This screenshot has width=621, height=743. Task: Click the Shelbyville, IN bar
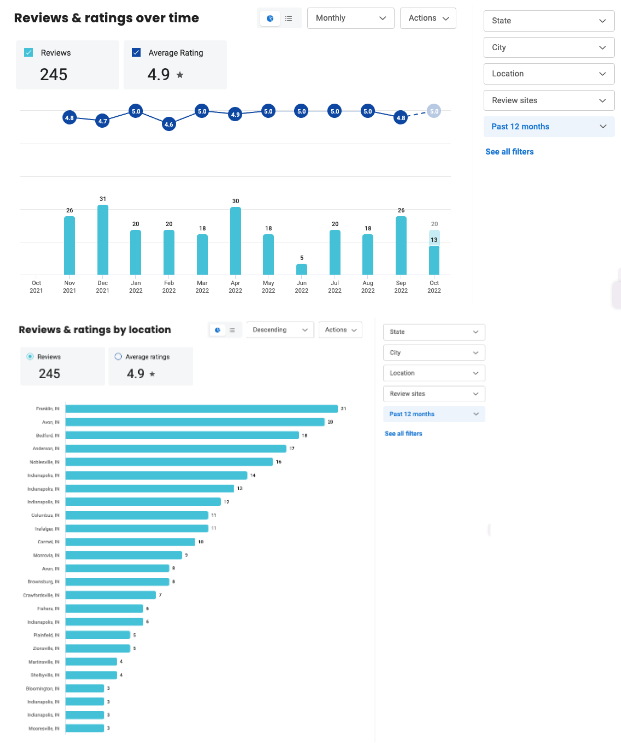pos(91,675)
